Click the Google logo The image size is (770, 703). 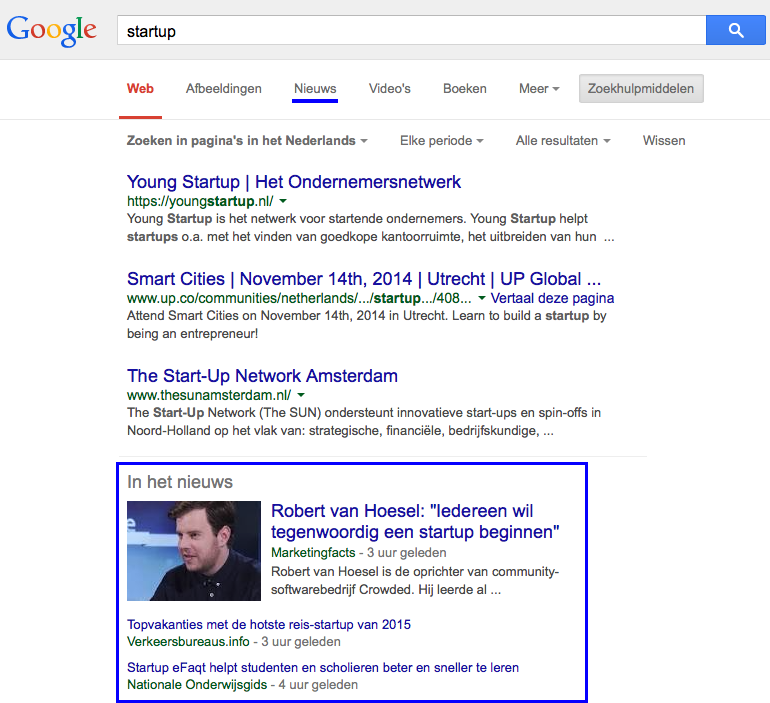(x=51, y=30)
